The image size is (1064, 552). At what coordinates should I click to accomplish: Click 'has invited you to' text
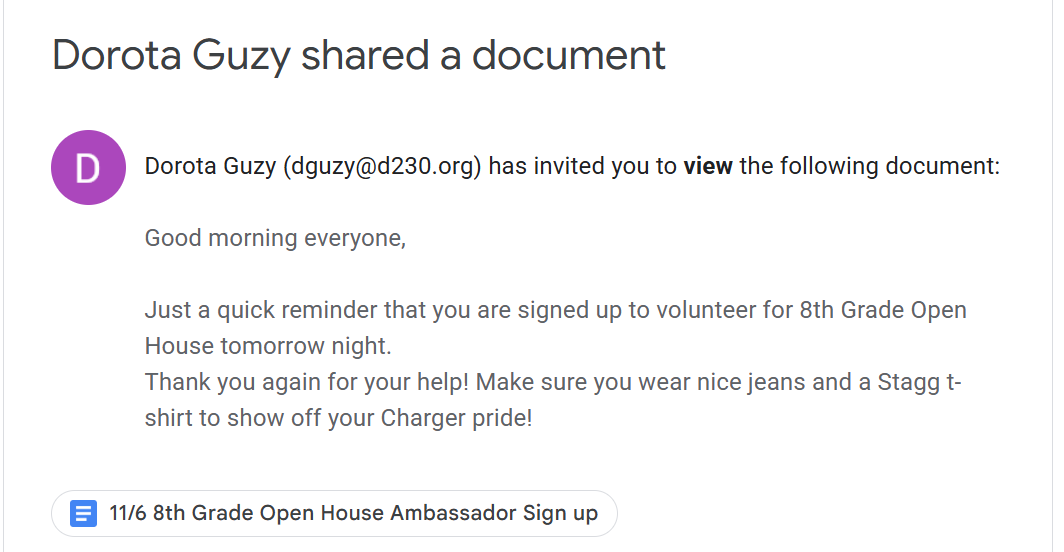(x=583, y=166)
